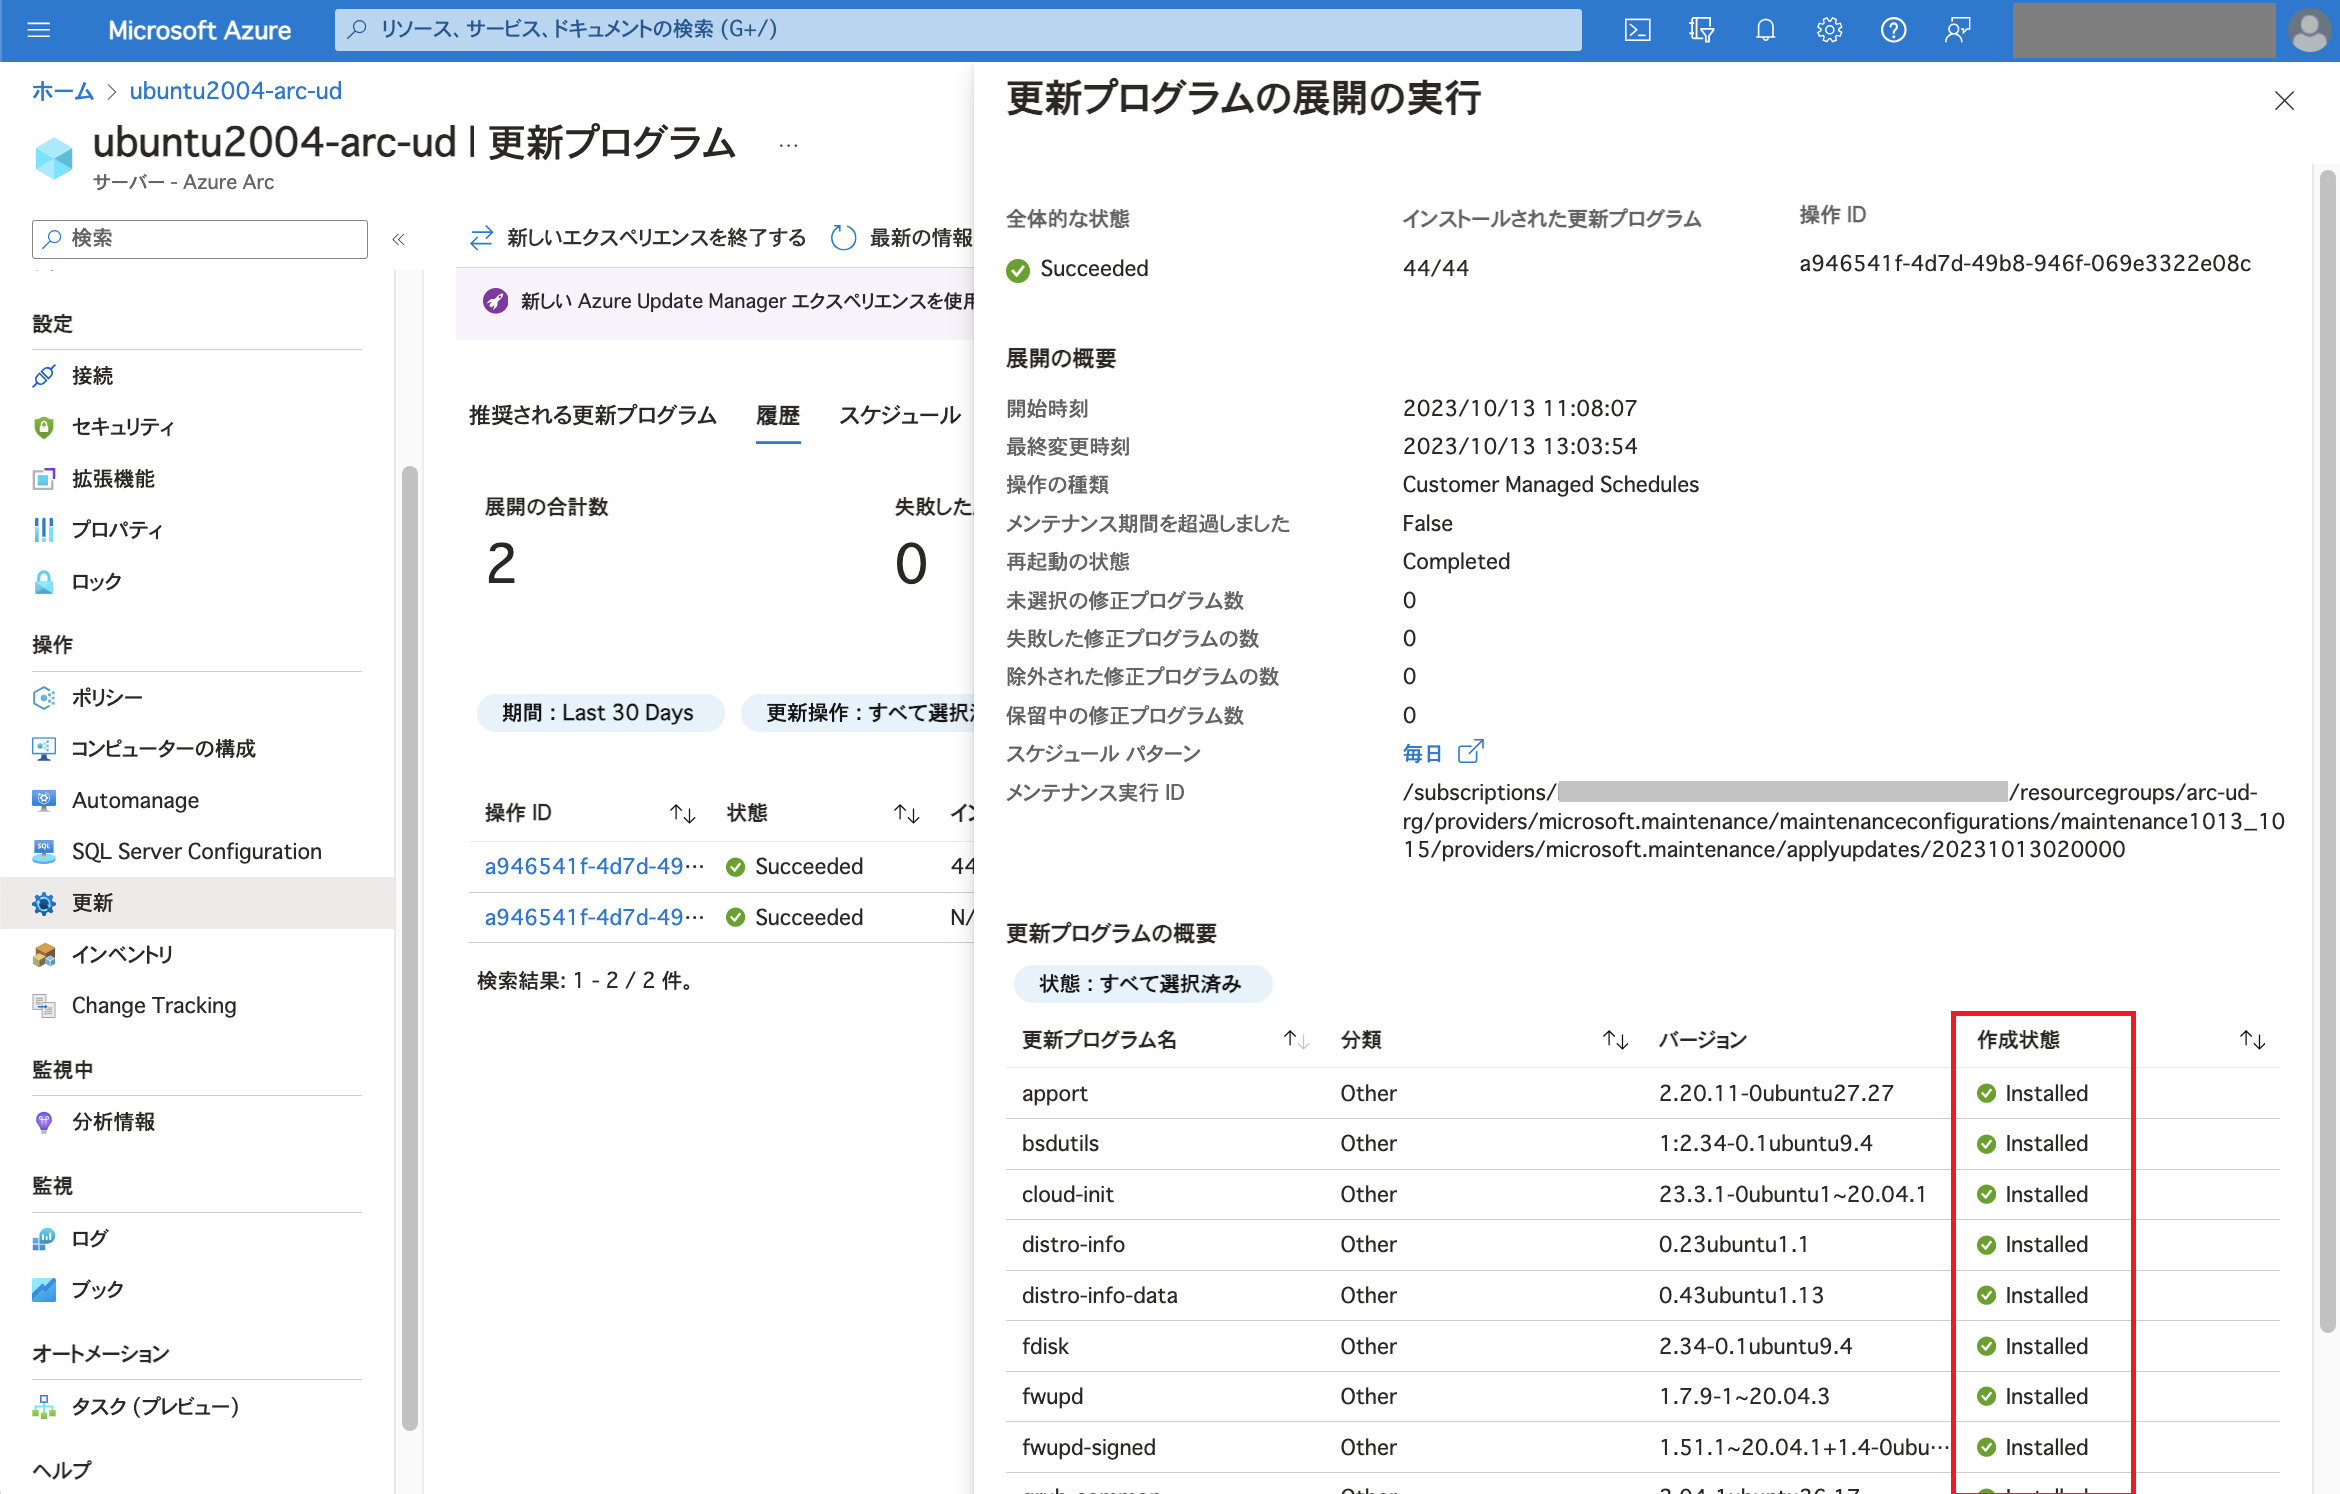Click the cloud-init update row name

click(x=1067, y=1195)
